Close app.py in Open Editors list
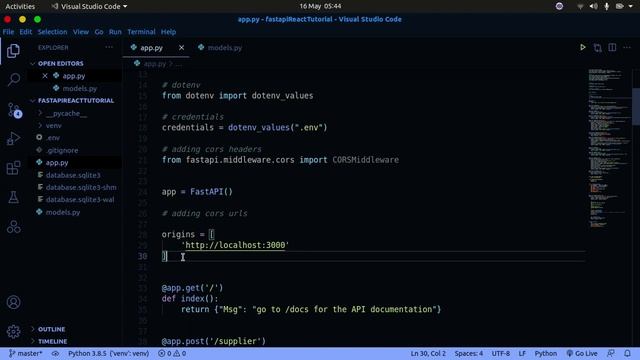 coord(45,76)
